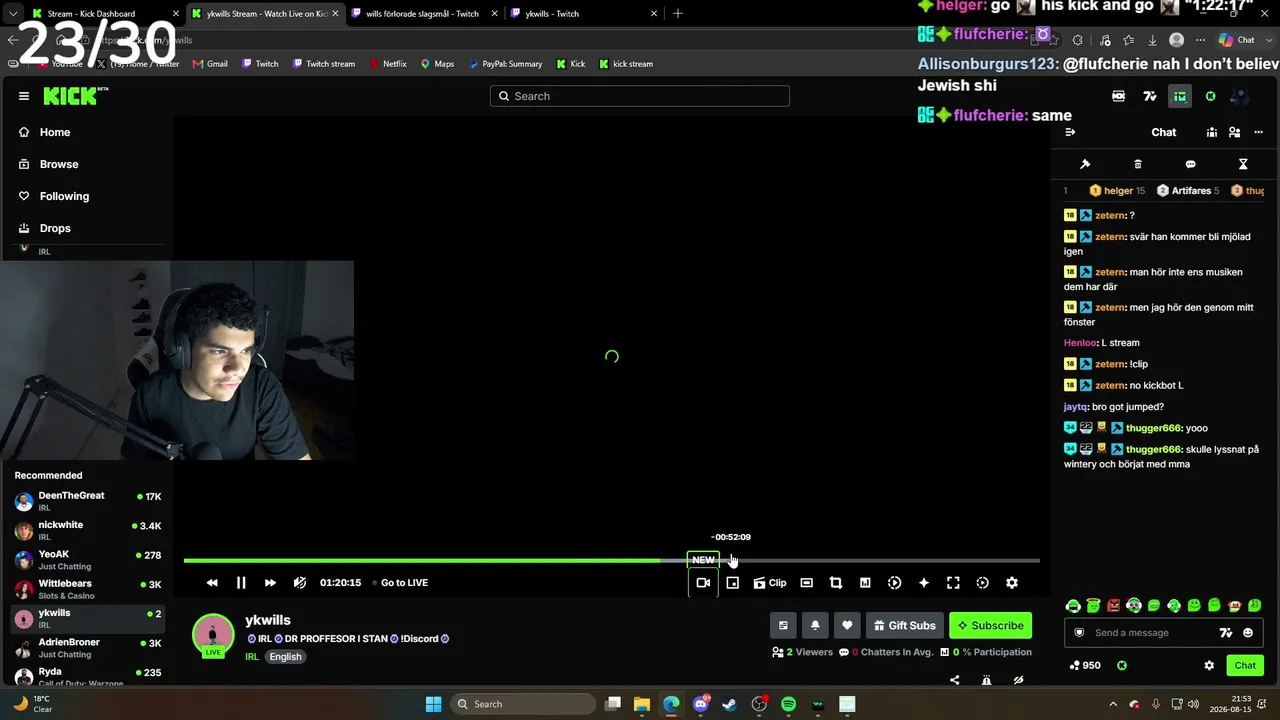Open chat settings gear
This screenshot has height=720, width=1280.
tap(1209, 665)
